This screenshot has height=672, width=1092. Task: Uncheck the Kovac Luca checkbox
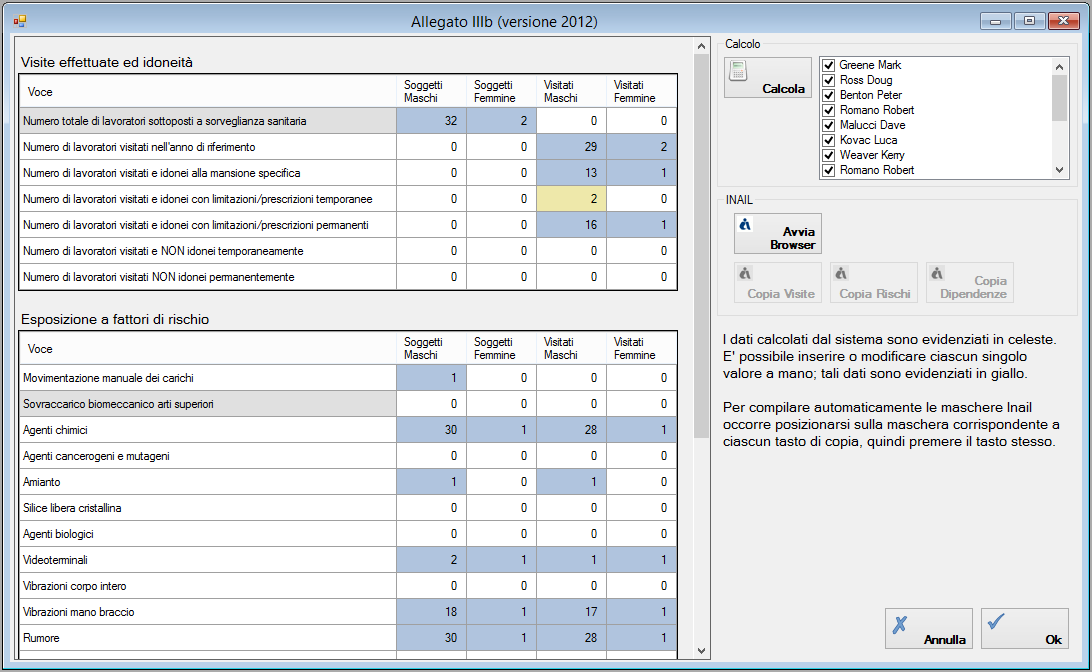(829, 141)
